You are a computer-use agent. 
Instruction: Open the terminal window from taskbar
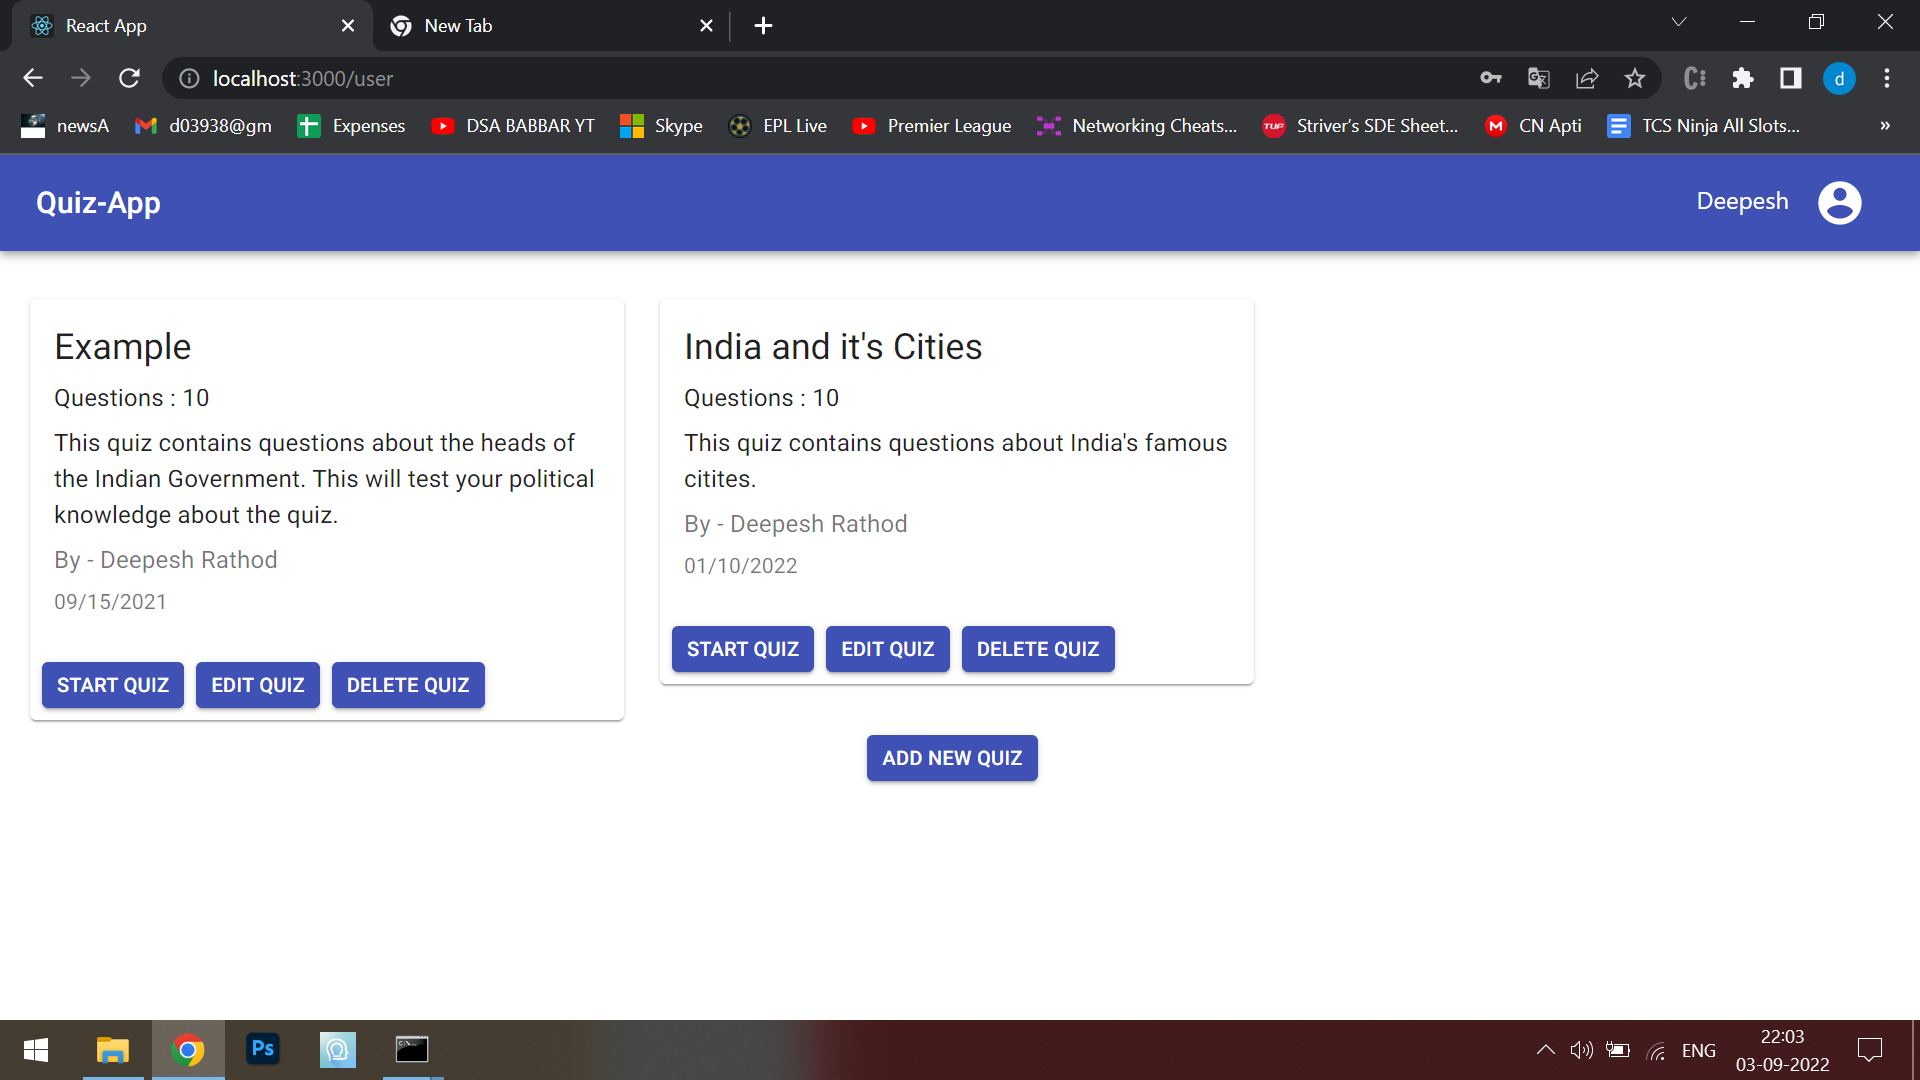click(412, 1049)
